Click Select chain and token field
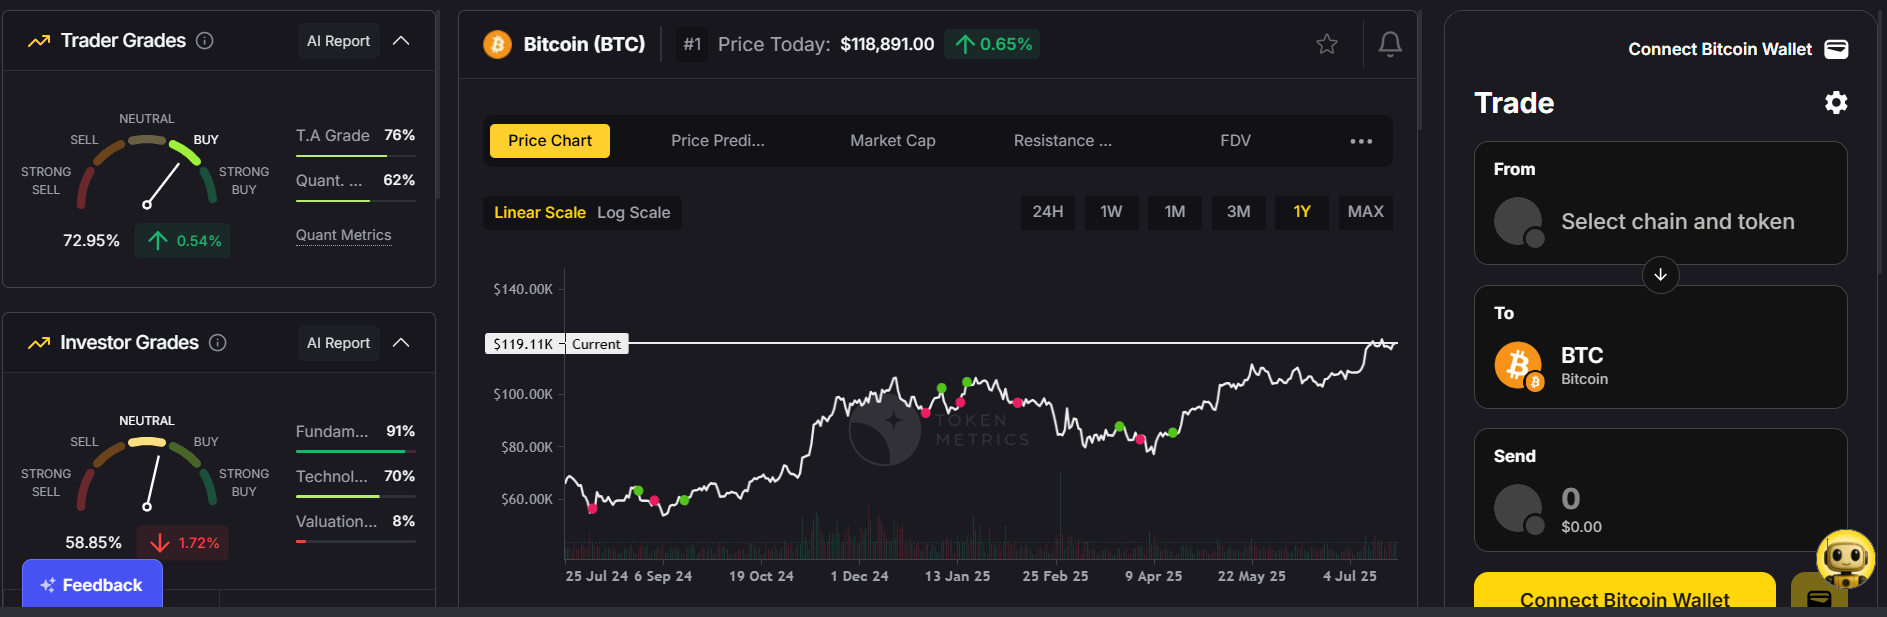 point(1677,222)
